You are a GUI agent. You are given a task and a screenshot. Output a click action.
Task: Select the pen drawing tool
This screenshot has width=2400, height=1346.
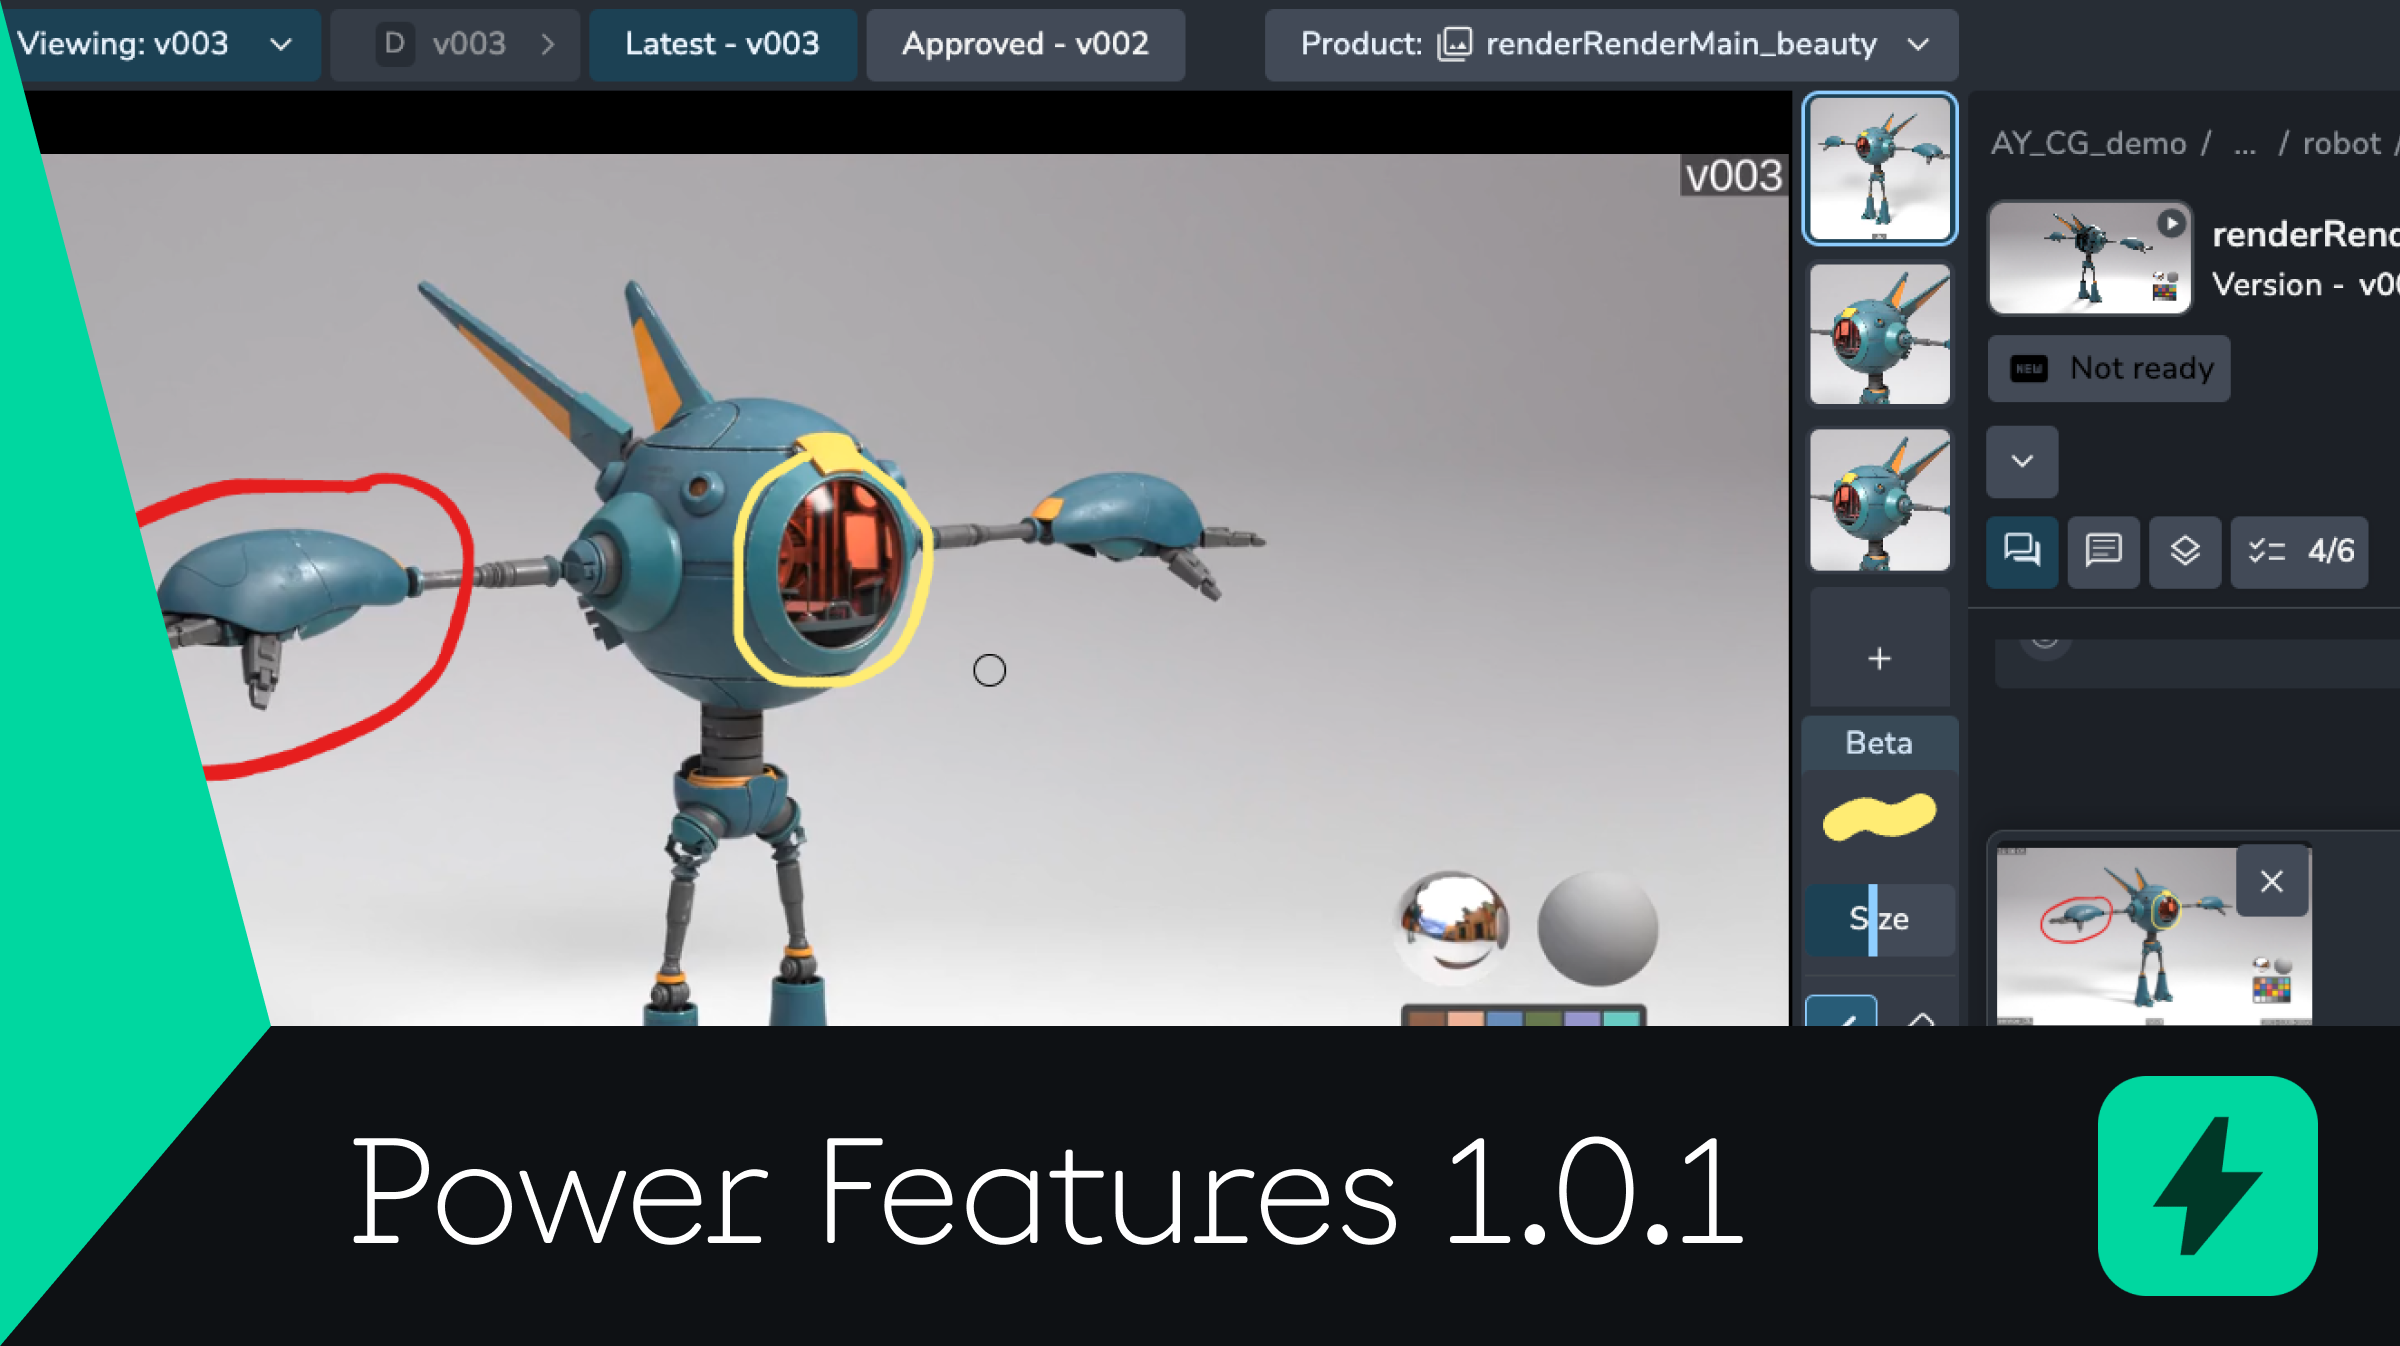[x=1841, y=1013]
